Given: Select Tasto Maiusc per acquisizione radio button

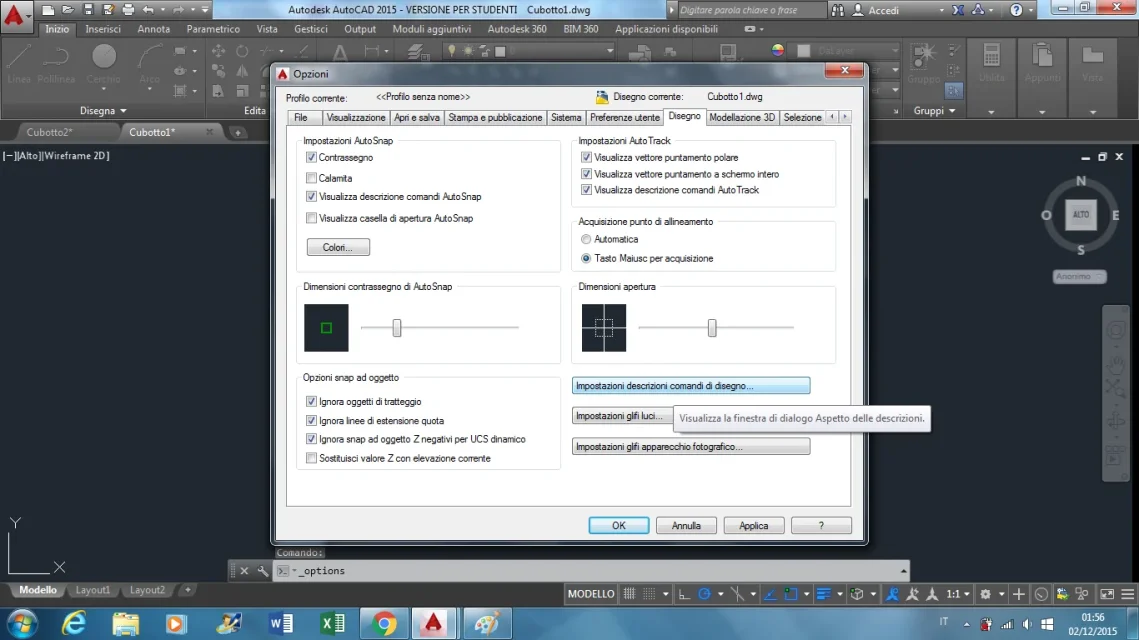Looking at the screenshot, I should click(586, 259).
